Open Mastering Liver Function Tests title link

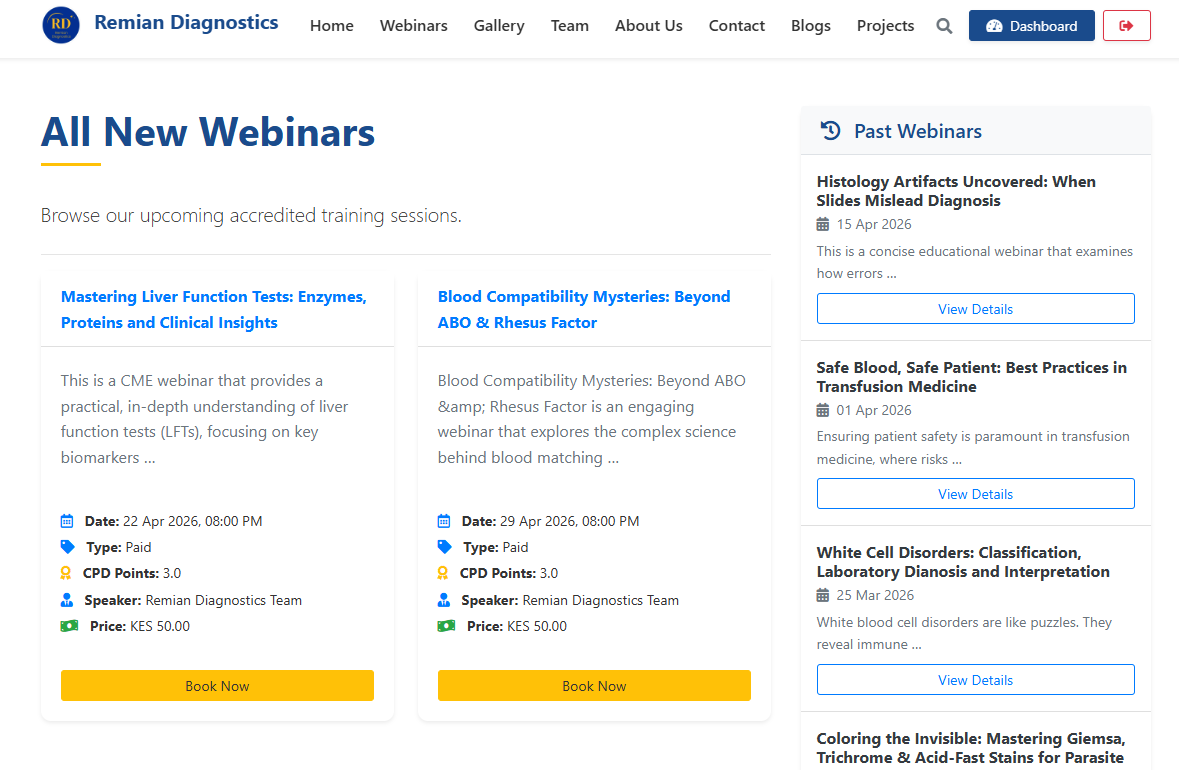214,309
